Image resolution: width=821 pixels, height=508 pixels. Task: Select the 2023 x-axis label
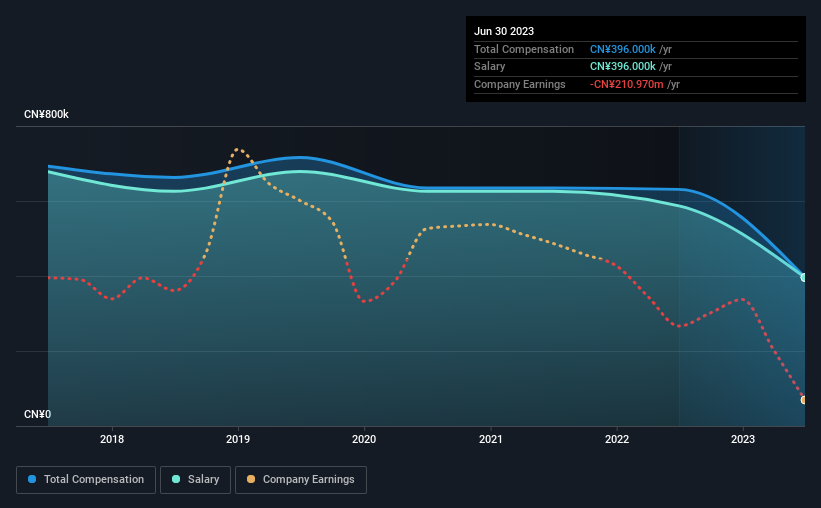(x=743, y=439)
